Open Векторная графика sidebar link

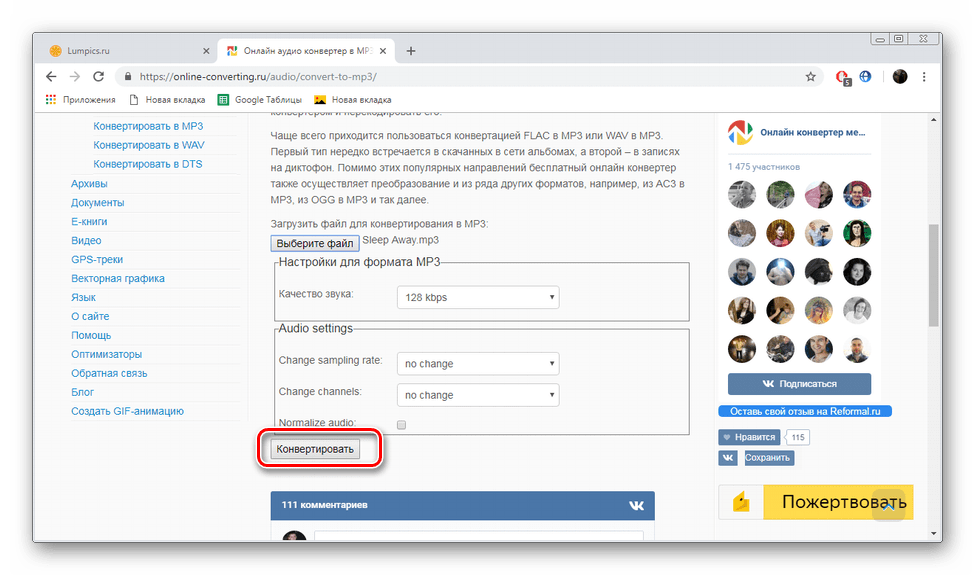click(x=118, y=278)
